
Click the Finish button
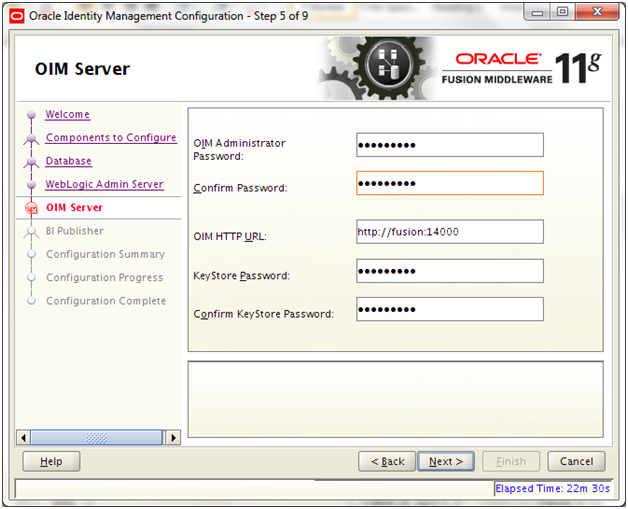[x=511, y=462]
